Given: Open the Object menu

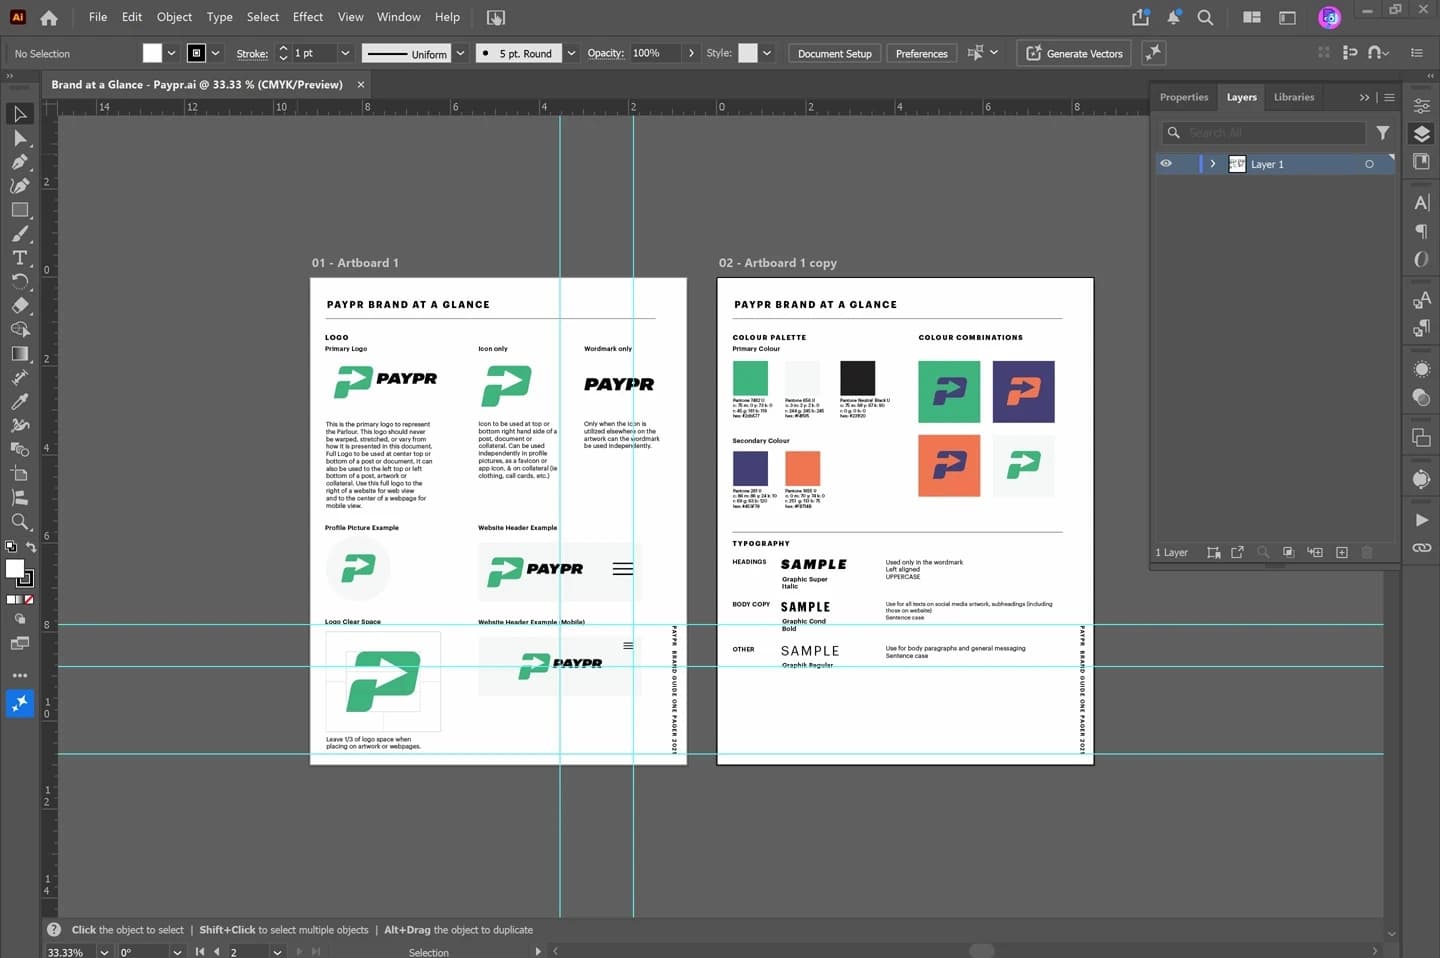Looking at the screenshot, I should [174, 17].
